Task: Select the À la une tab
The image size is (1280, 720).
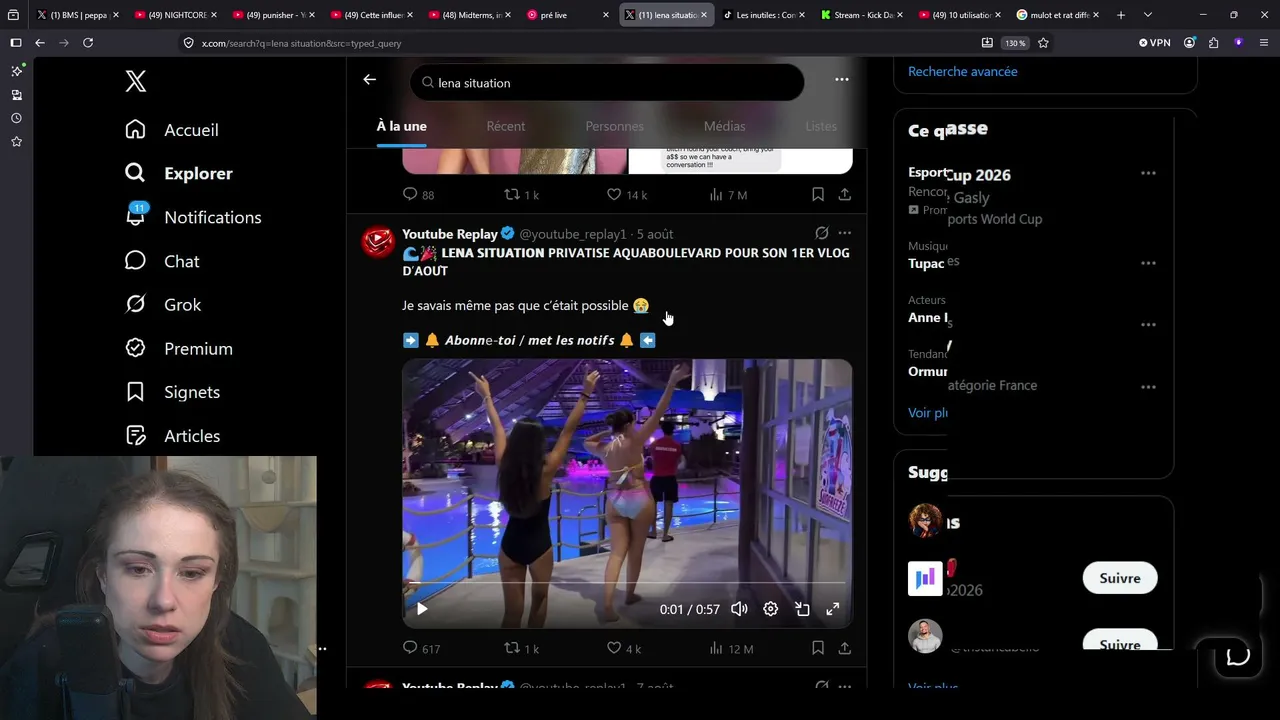Action: click(x=402, y=126)
